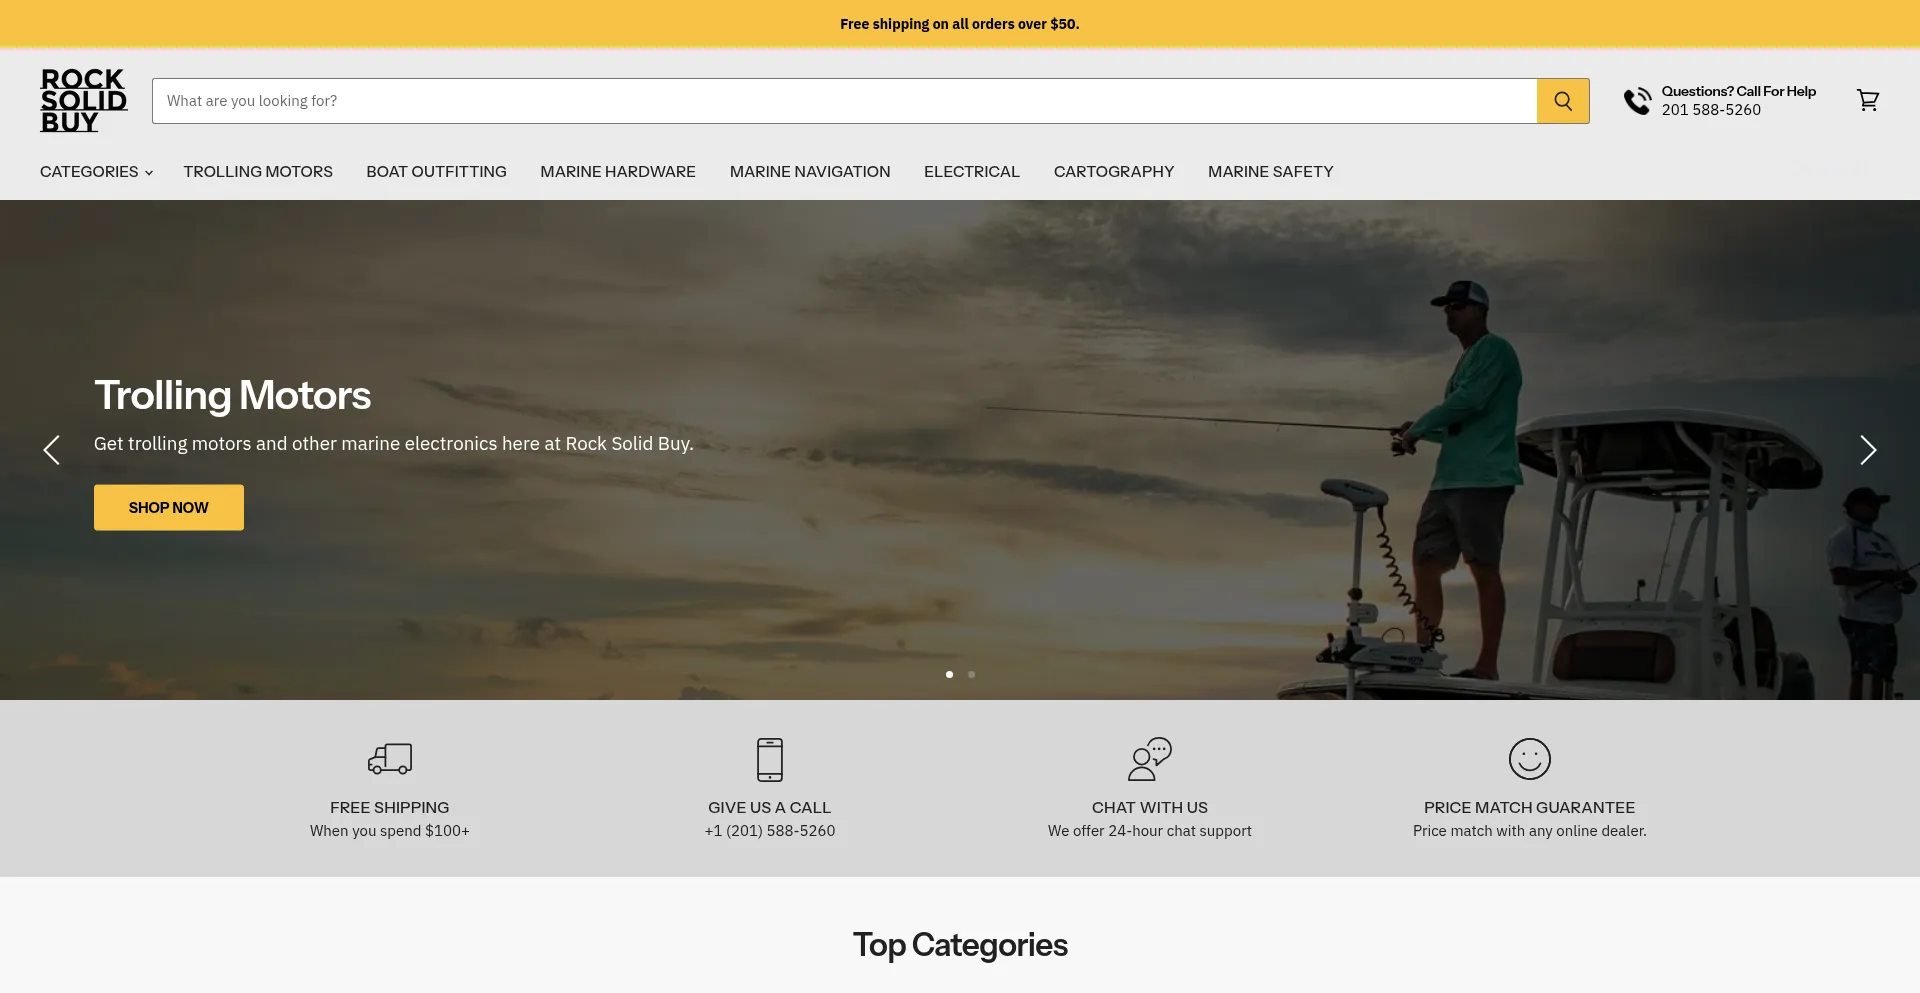Click the Trolling Motors hero heading
The image size is (1920, 993).
[233, 395]
